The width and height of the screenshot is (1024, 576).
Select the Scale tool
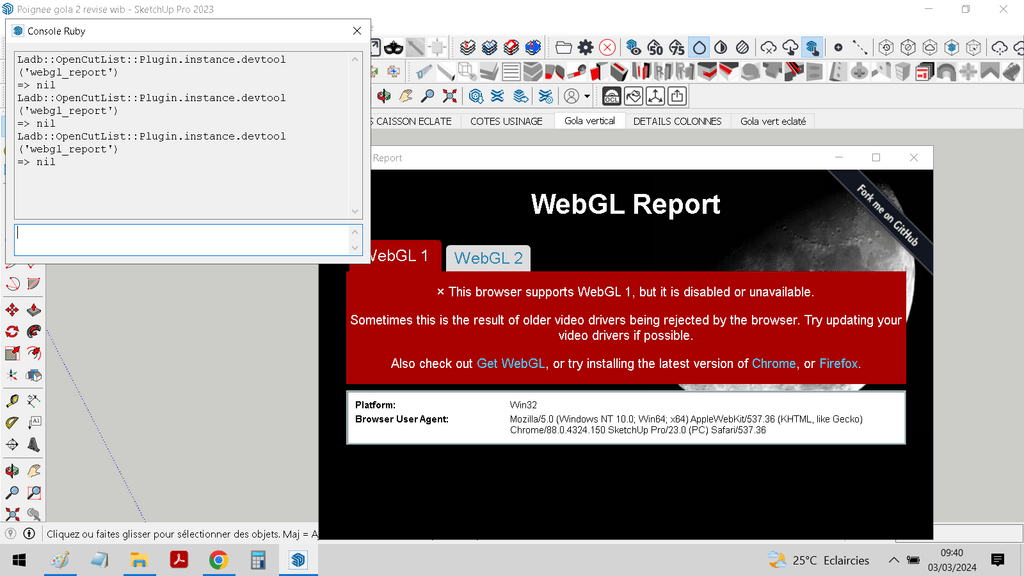(12, 353)
